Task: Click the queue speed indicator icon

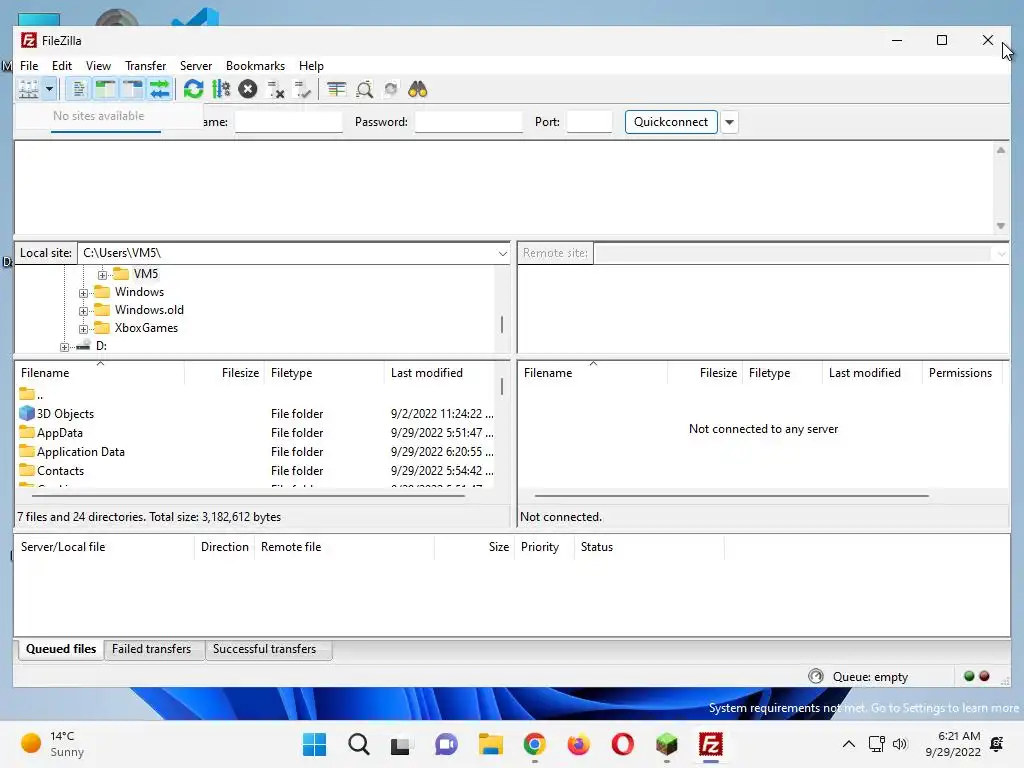Action: [816, 677]
